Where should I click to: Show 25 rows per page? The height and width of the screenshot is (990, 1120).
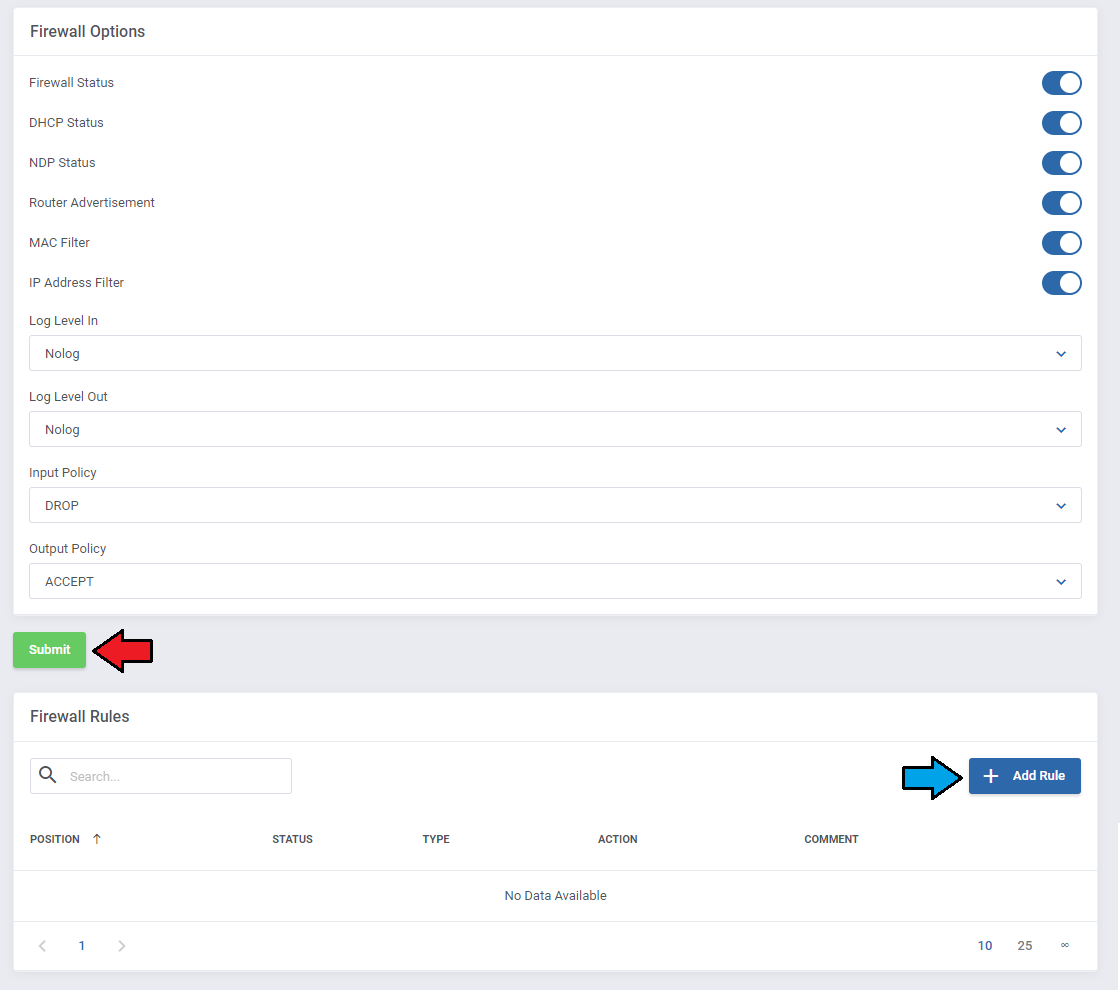[x=1025, y=946]
